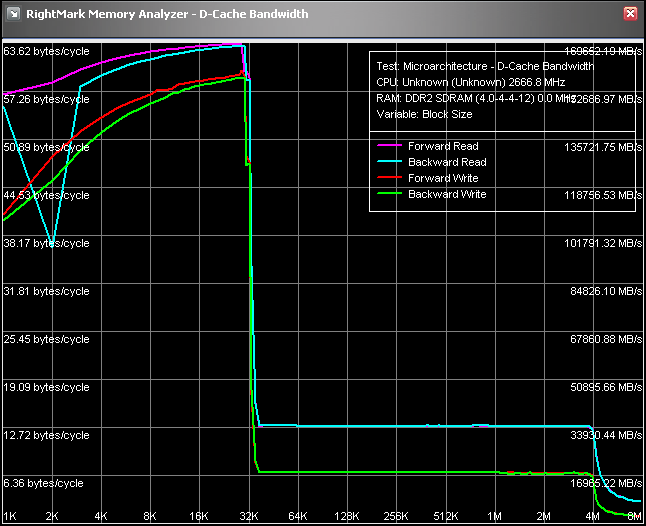Image resolution: width=646 pixels, height=526 pixels.
Task: Select the Backward Read legend label
Action: click(447, 162)
